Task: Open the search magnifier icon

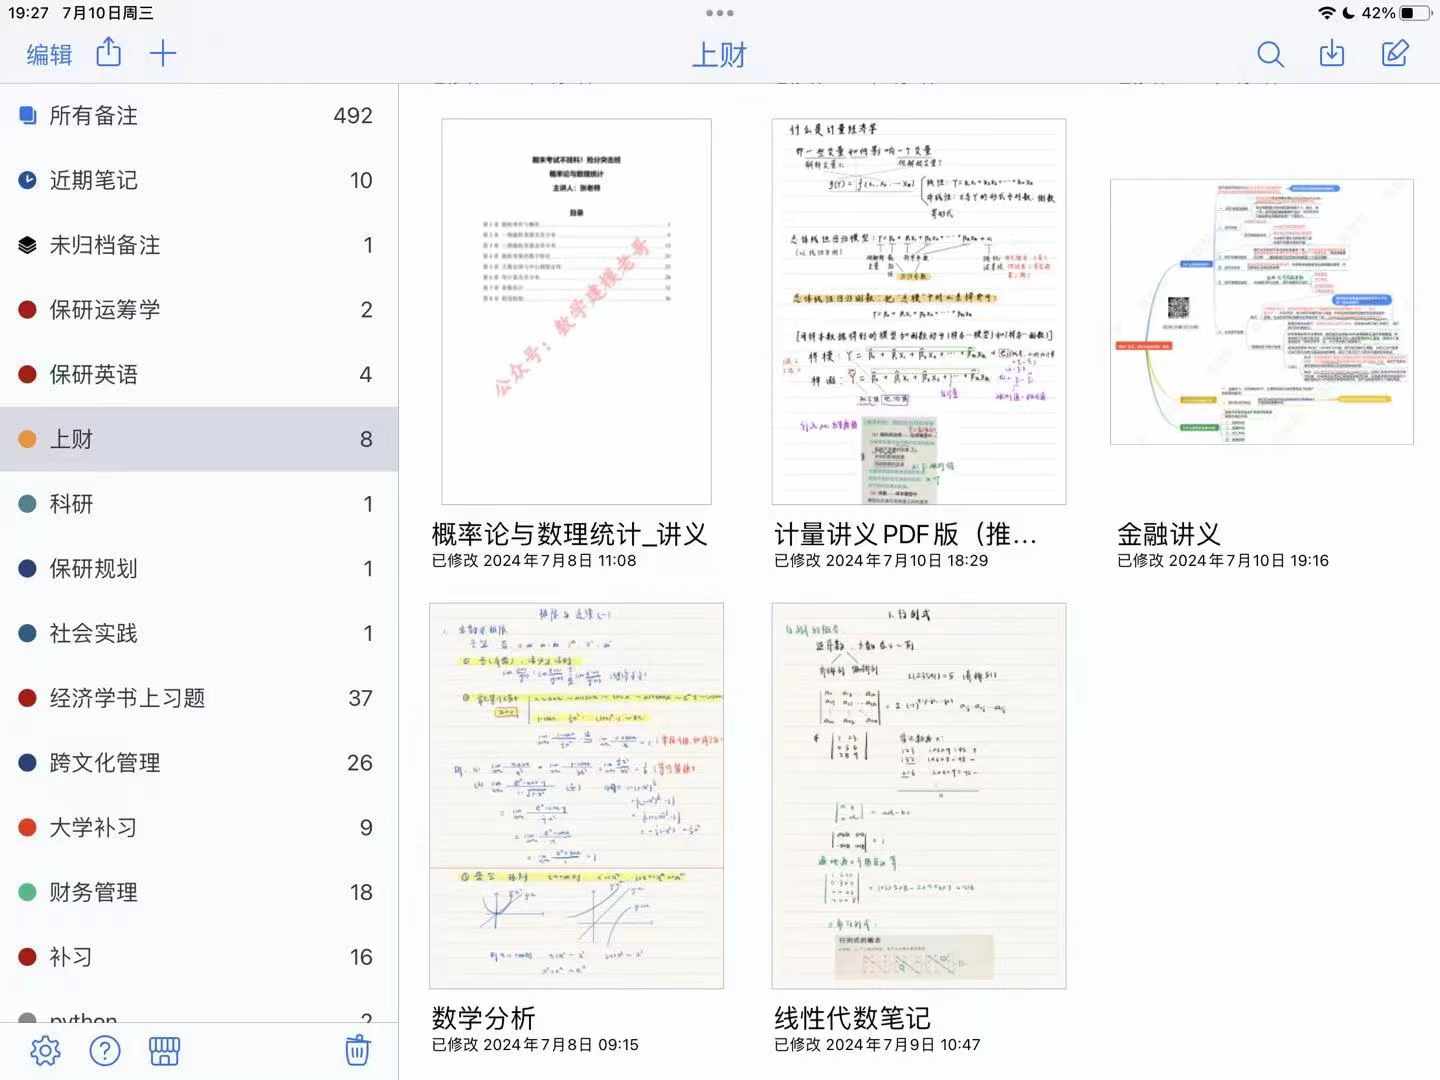Action: pyautogui.click(x=1270, y=54)
